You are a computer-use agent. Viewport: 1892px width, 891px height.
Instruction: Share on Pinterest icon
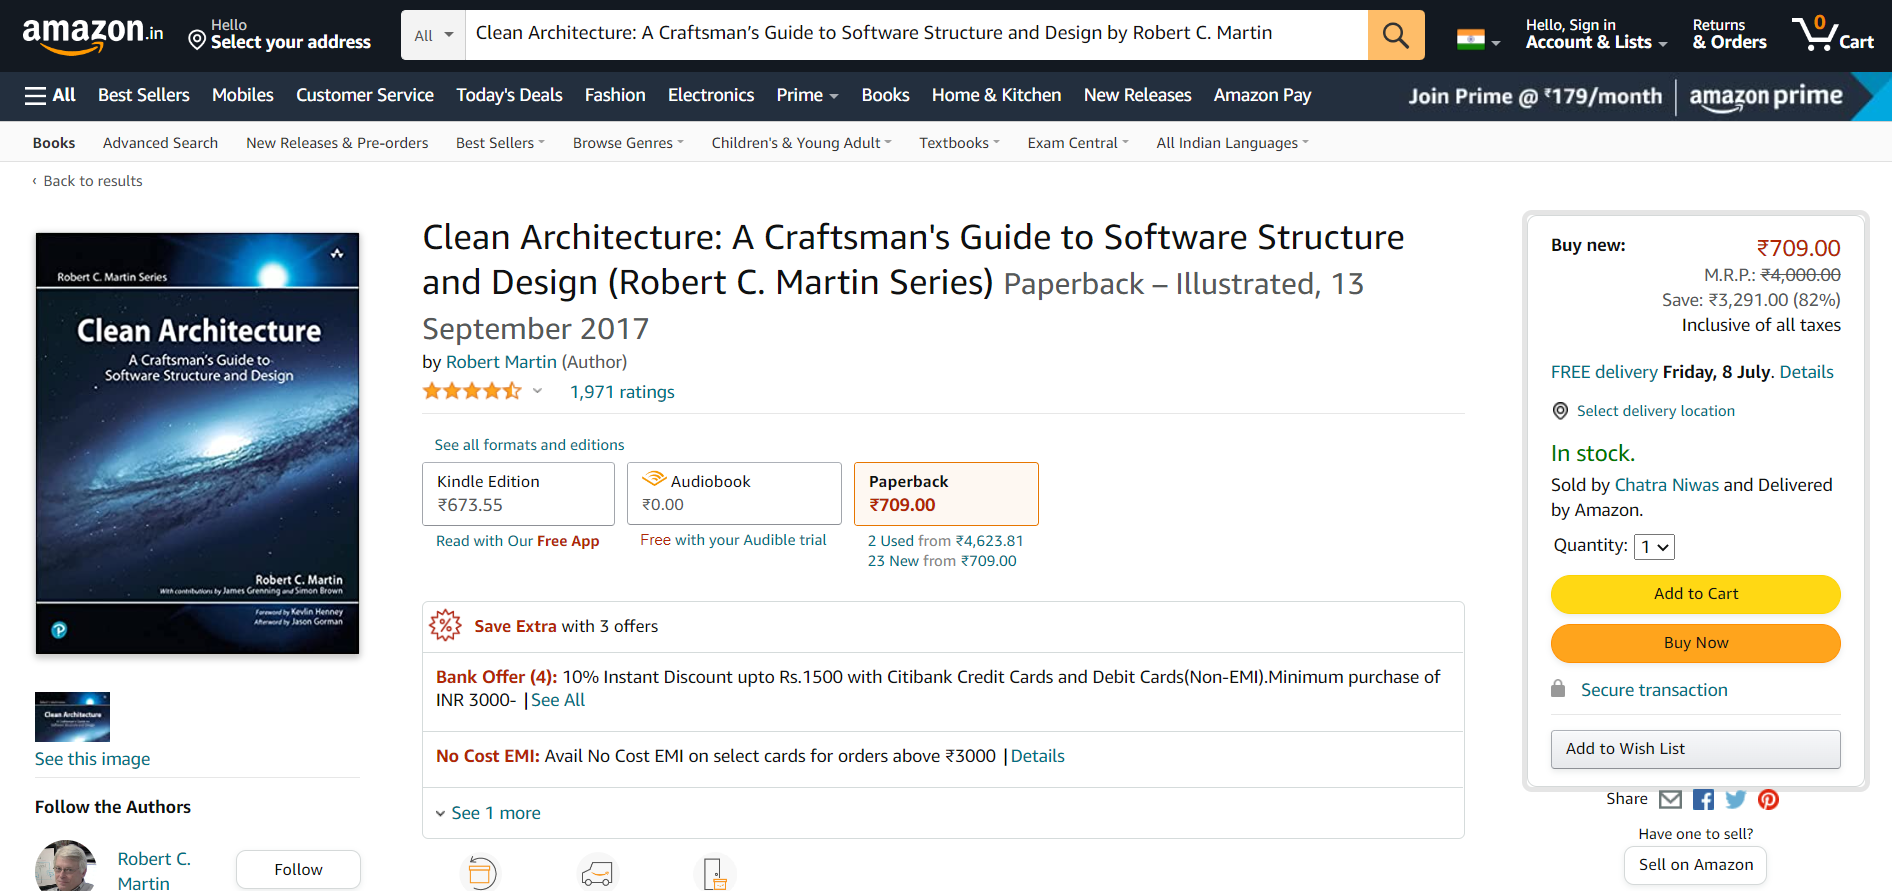click(1769, 799)
